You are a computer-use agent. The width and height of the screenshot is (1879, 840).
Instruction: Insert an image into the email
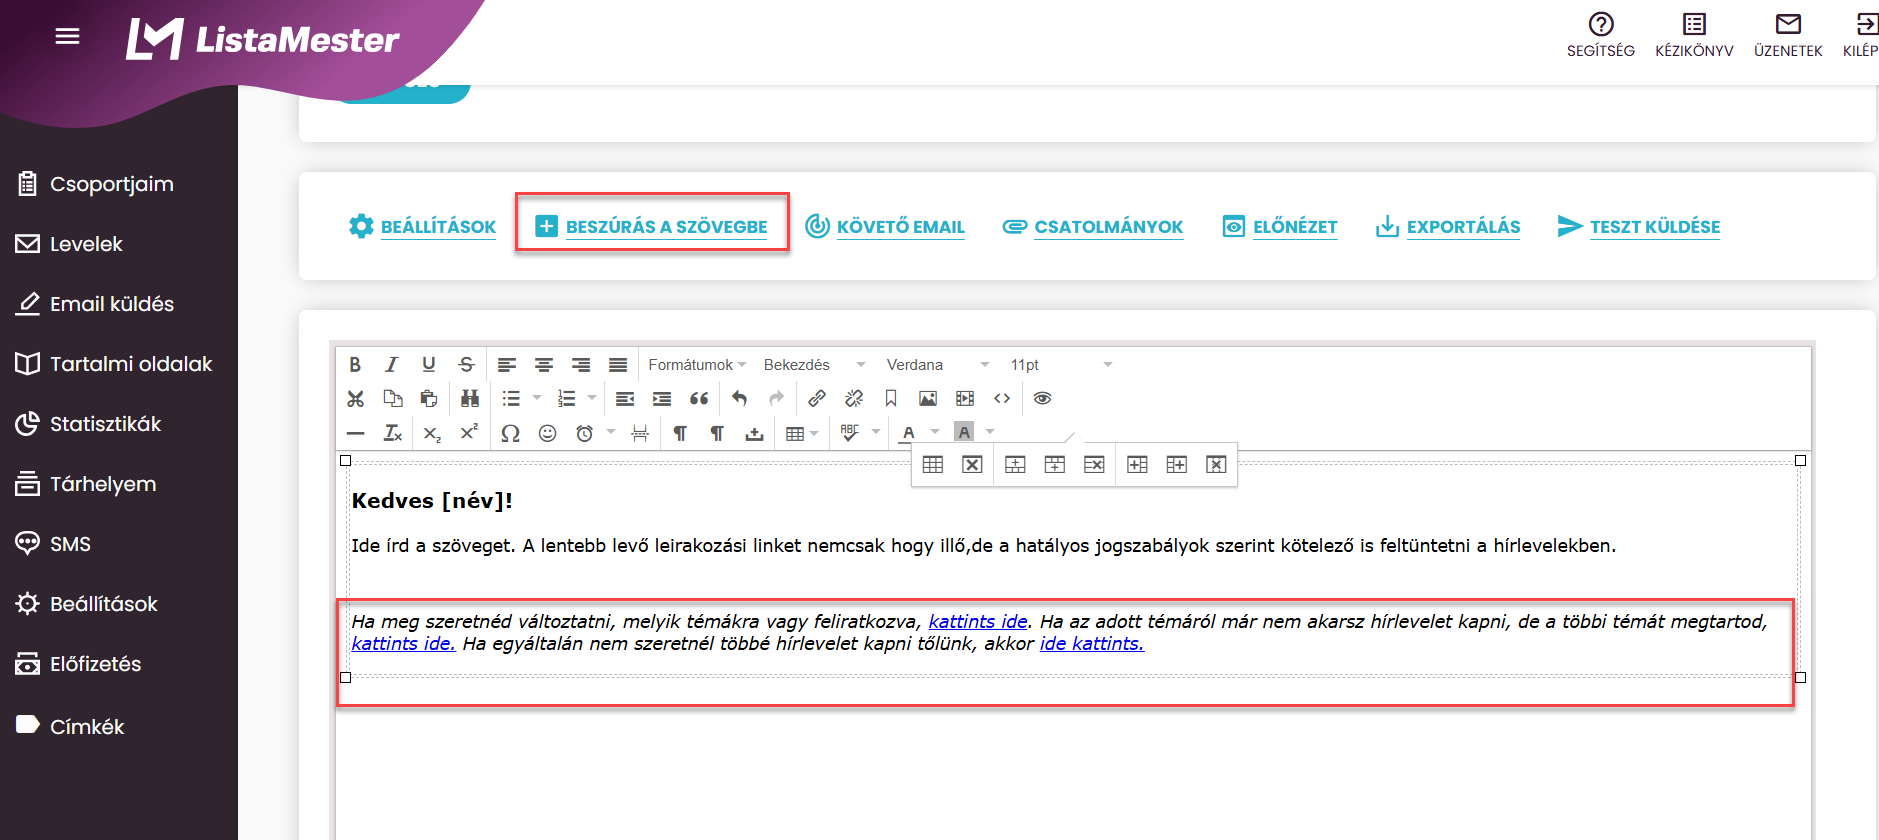[x=928, y=399]
